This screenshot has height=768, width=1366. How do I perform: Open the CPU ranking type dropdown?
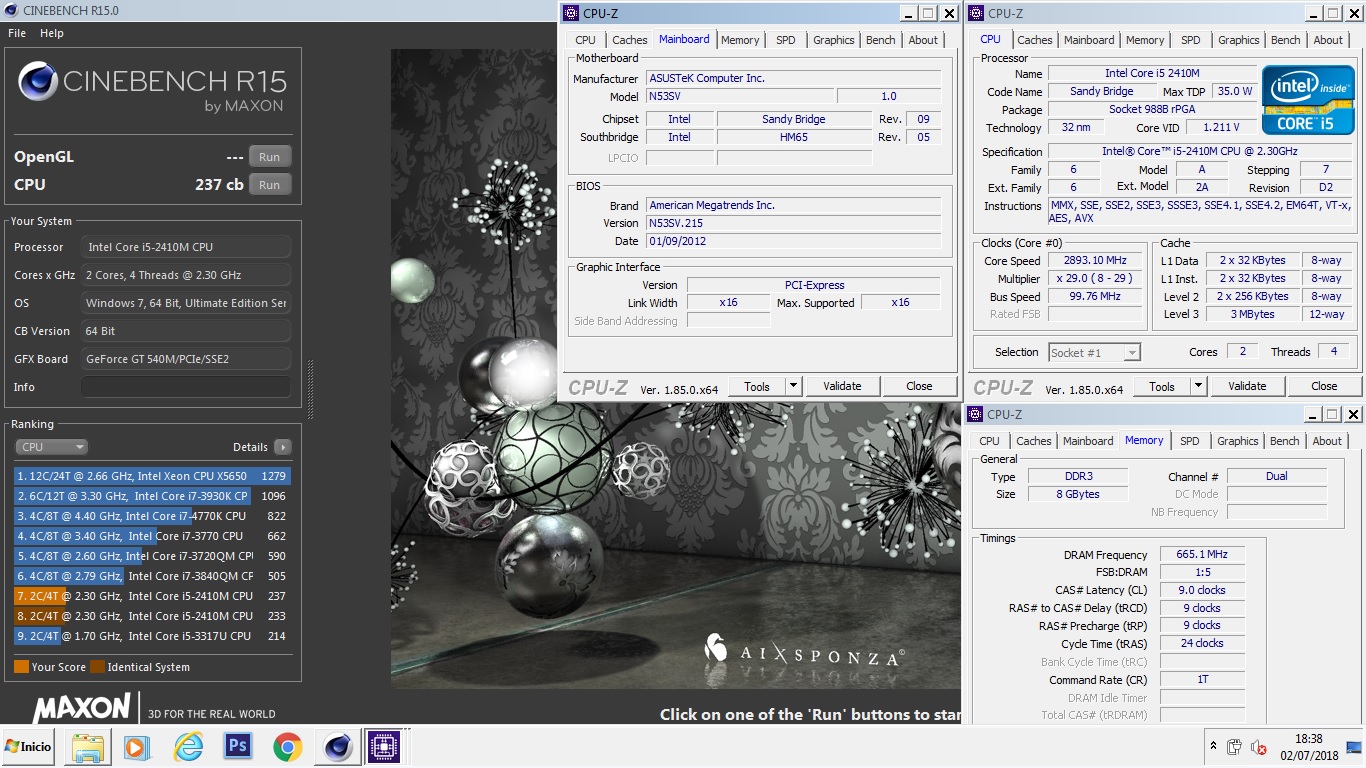[52, 447]
